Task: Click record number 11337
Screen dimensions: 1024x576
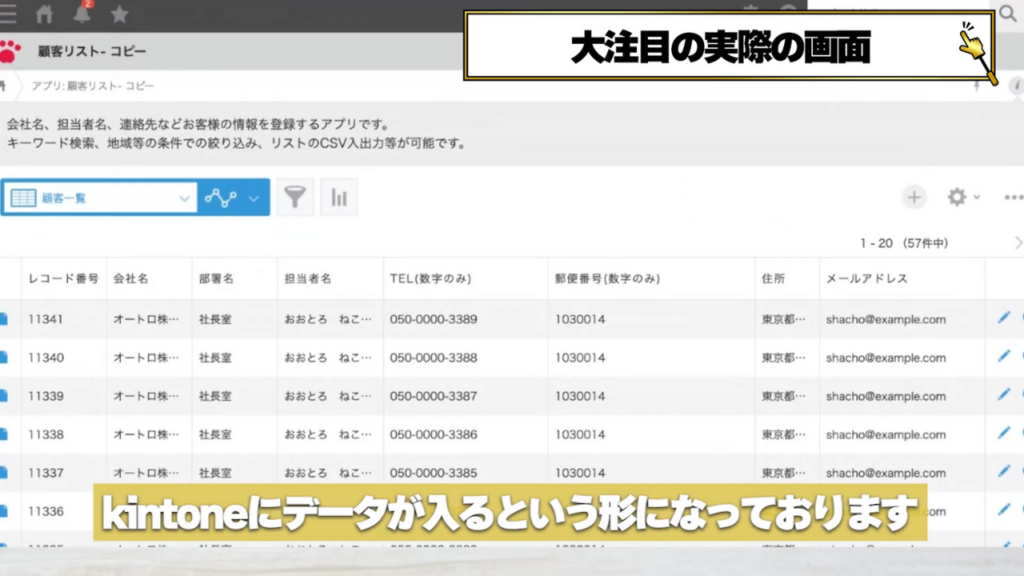Action: click(x=46, y=473)
